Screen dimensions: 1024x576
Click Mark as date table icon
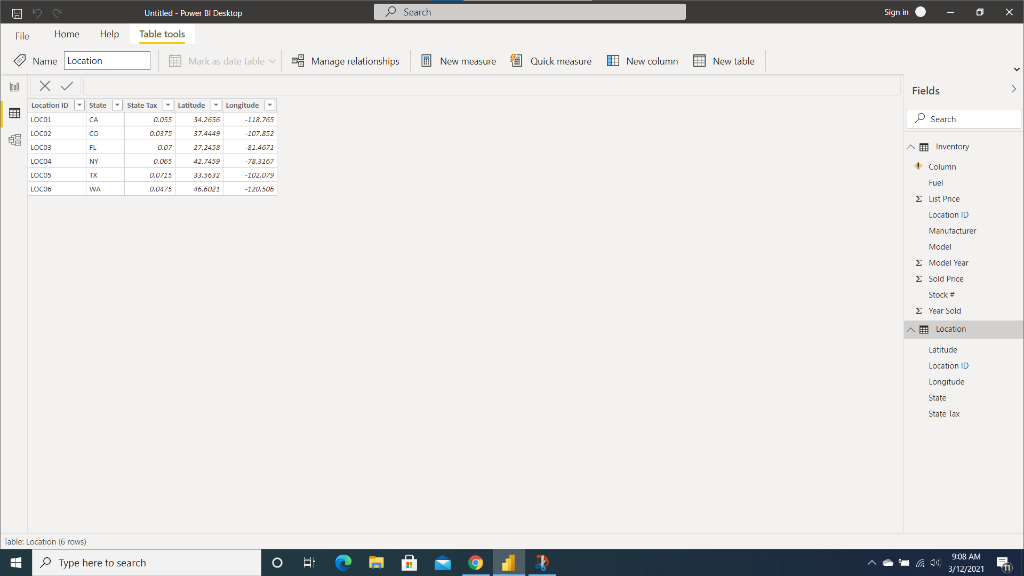click(175, 61)
